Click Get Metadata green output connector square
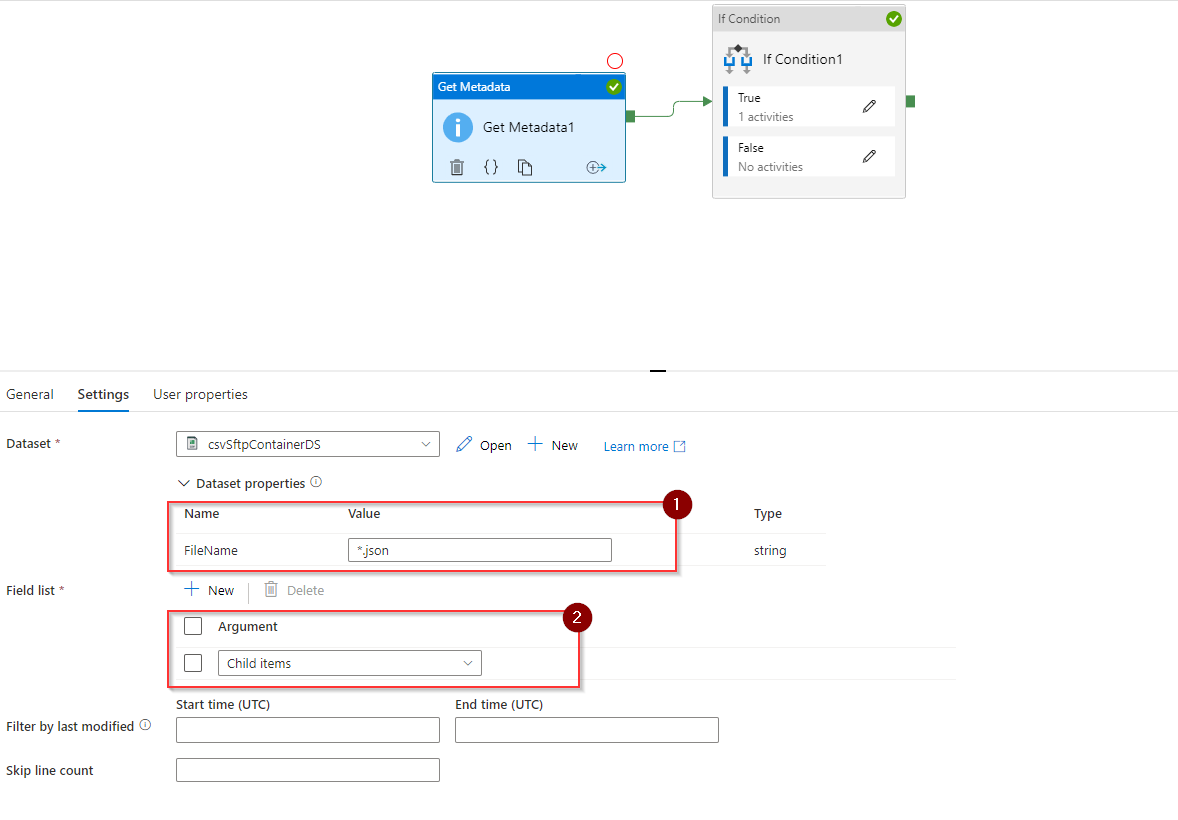Screen dimensions: 1178x820 (630, 116)
